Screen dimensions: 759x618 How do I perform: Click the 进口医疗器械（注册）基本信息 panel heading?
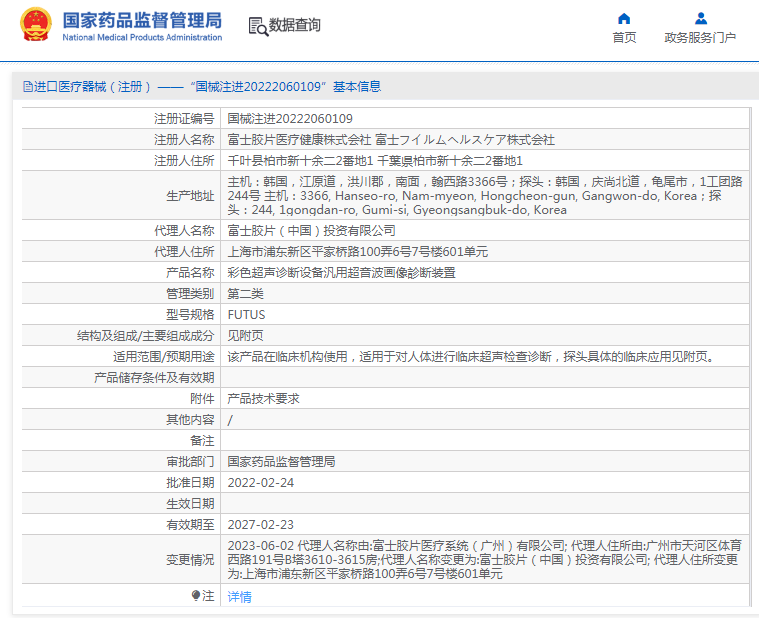tap(202, 87)
